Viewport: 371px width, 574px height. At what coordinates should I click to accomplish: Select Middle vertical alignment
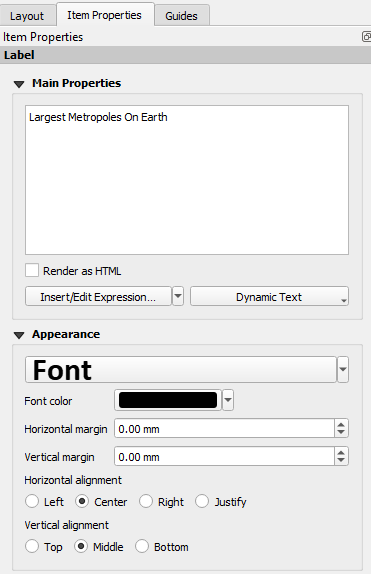pos(81,547)
